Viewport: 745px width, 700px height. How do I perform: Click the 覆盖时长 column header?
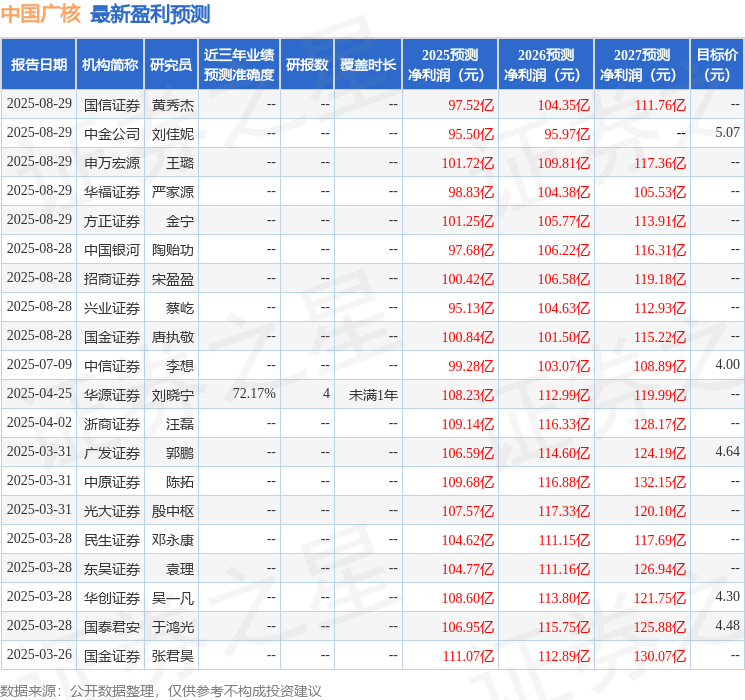pos(368,65)
